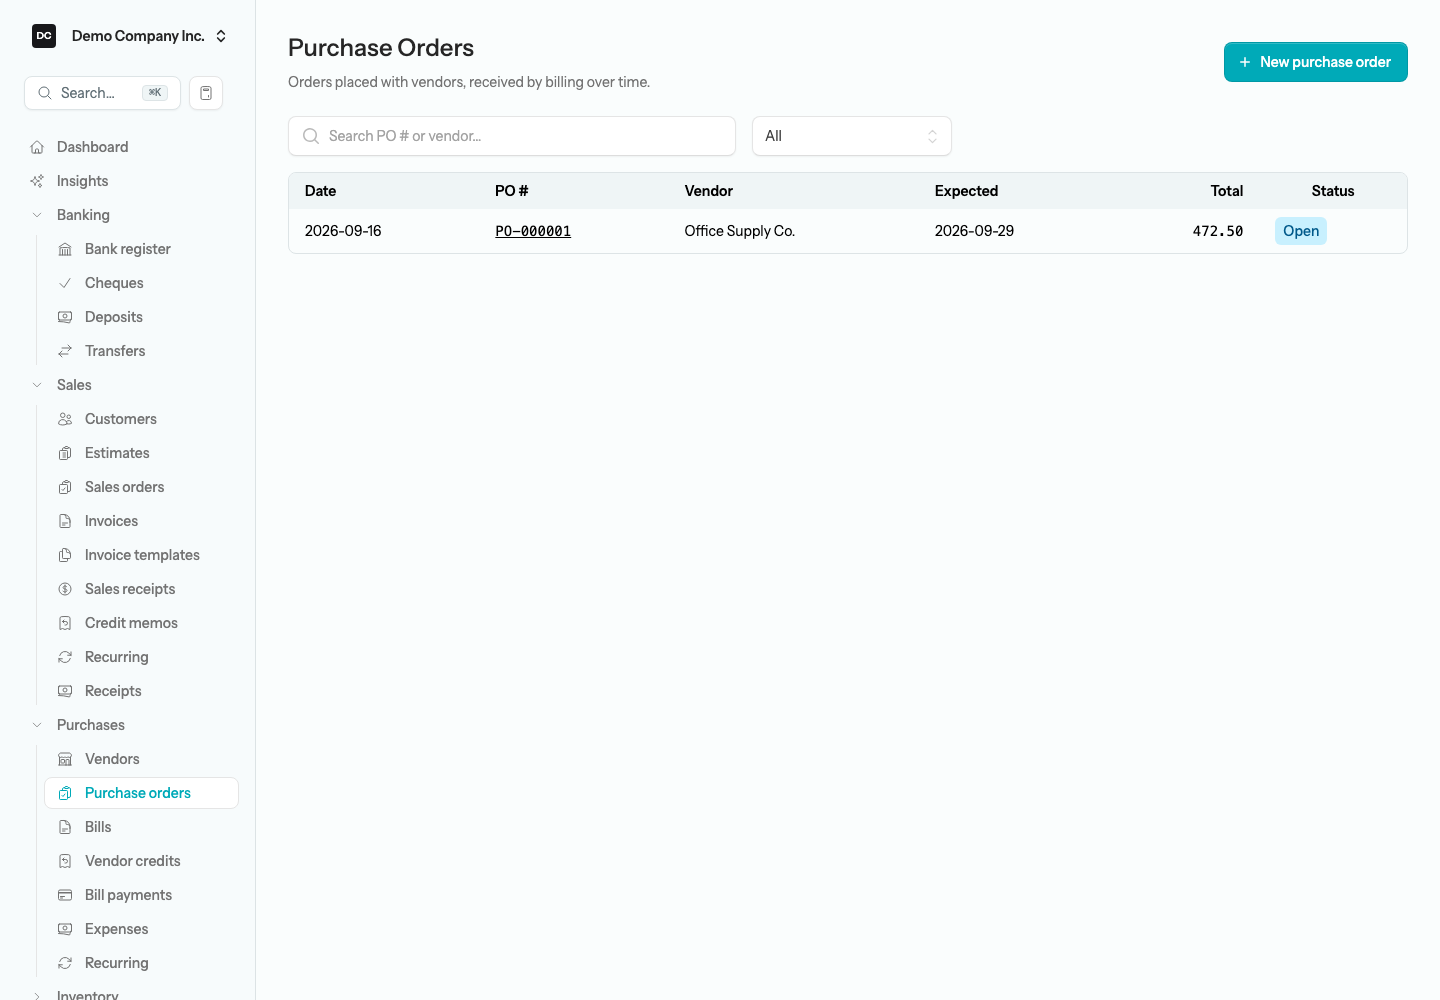The height and width of the screenshot is (1000, 1440).
Task: Focus the Search PO # or vendor field
Action: (x=512, y=136)
